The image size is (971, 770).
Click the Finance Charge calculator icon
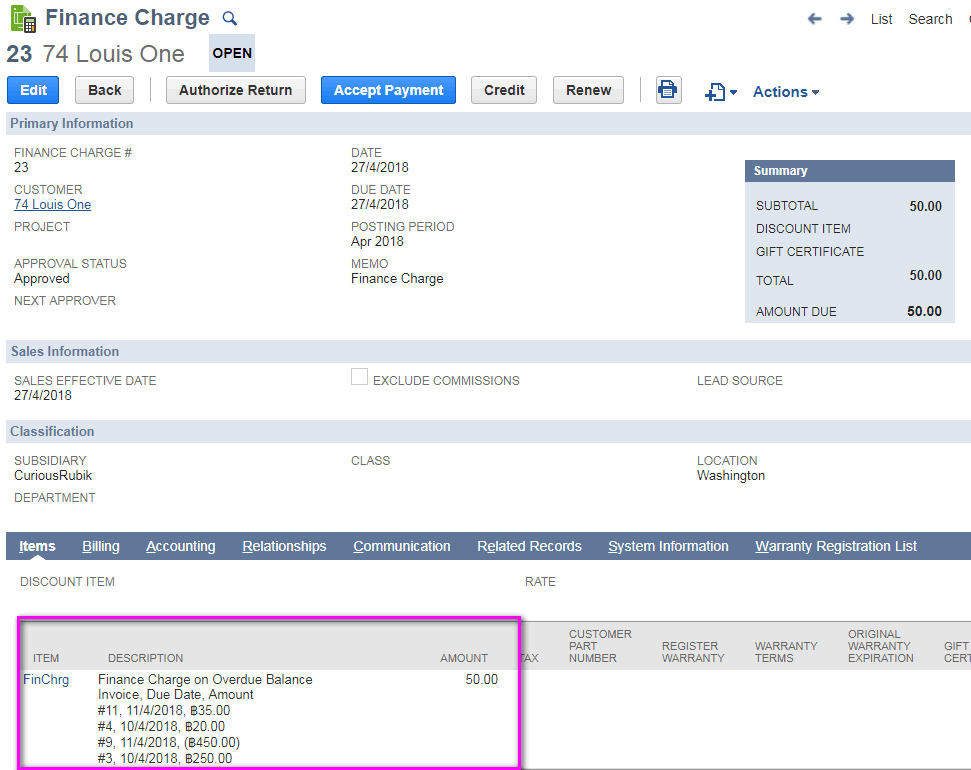pos(21,17)
